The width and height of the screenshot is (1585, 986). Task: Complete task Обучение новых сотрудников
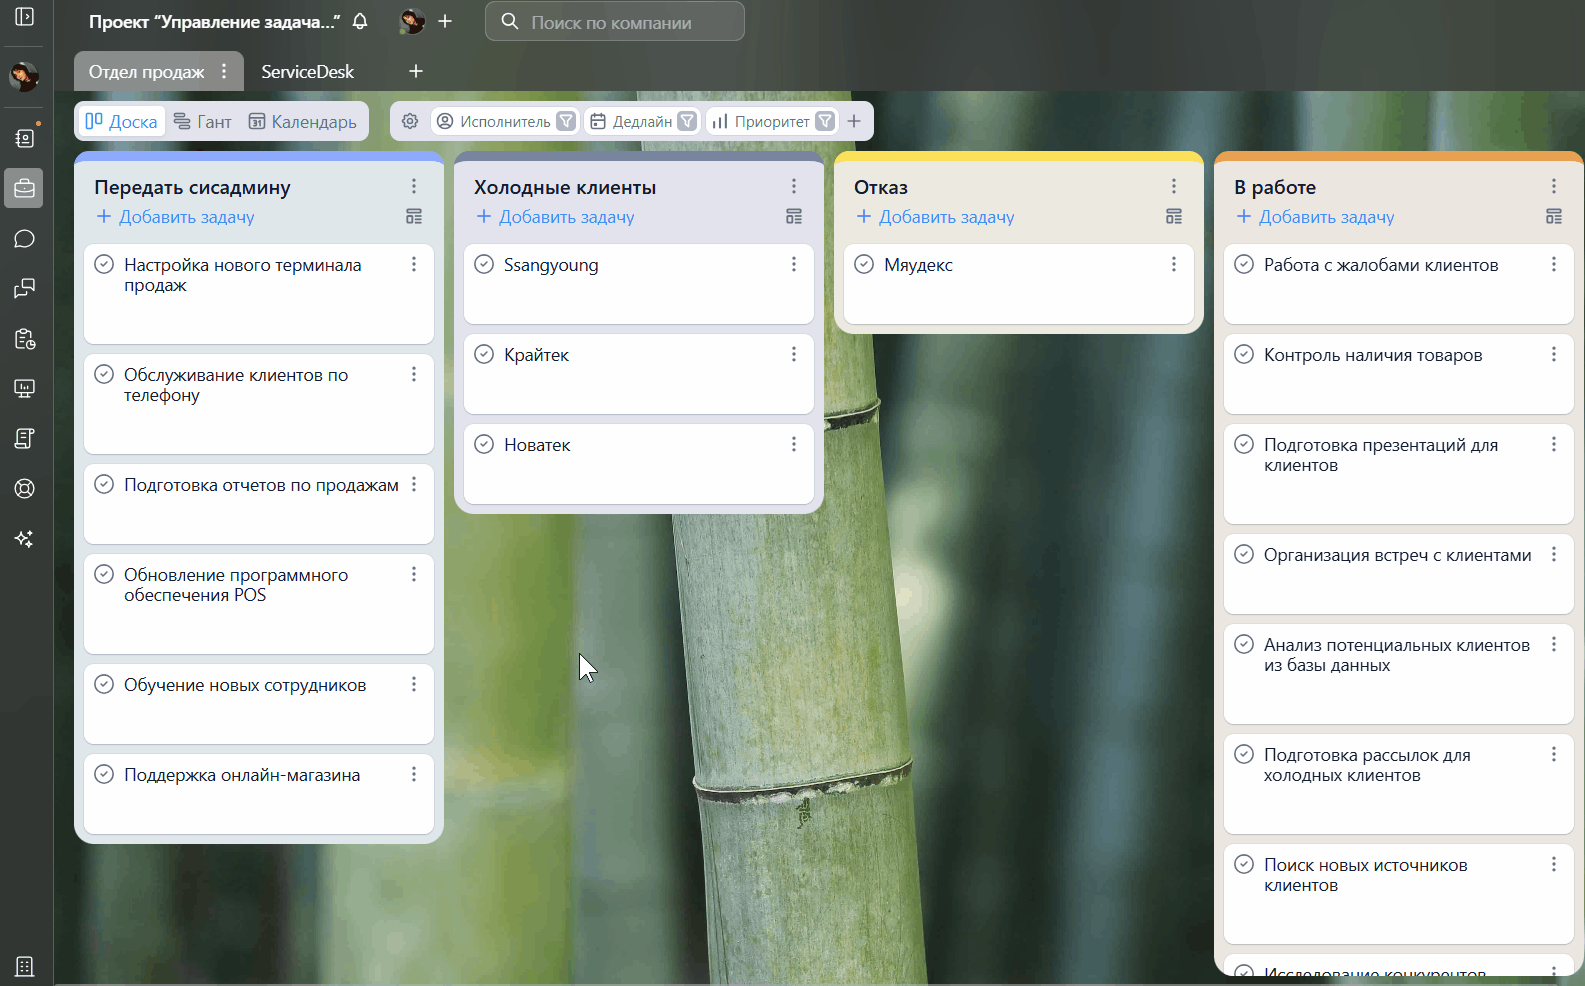[x=104, y=685]
